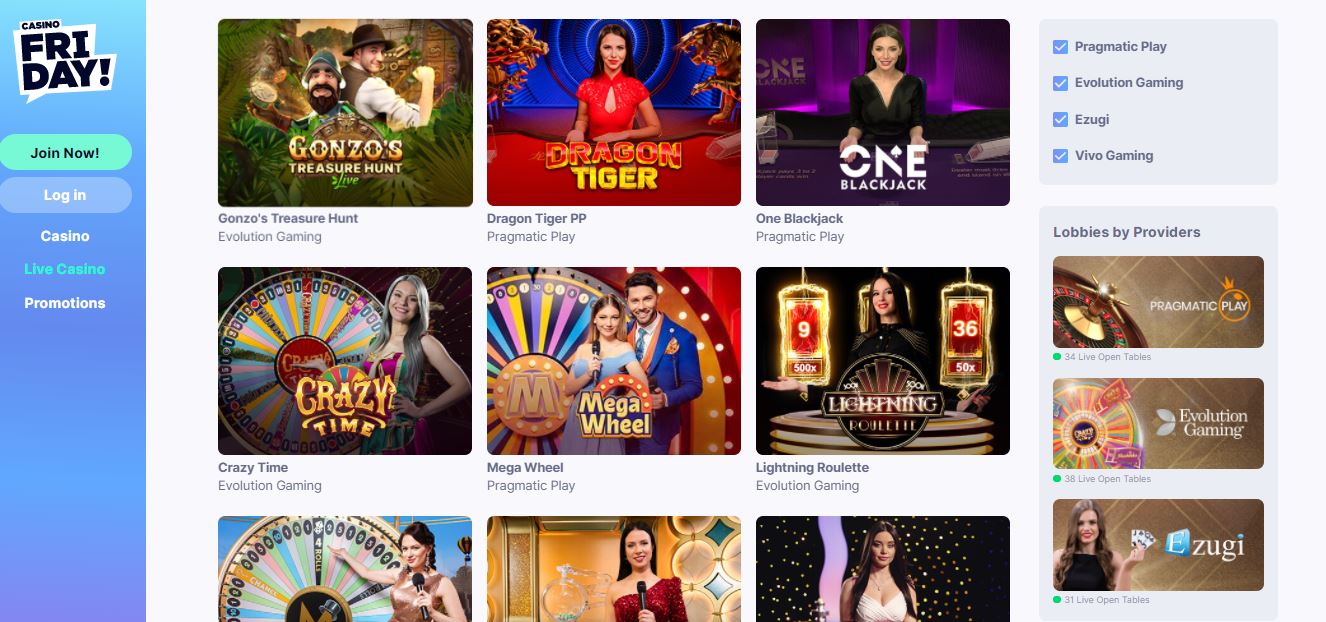Open the One Blackjack game tile
This screenshot has height=622, width=1326.
[x=883, y=113]
